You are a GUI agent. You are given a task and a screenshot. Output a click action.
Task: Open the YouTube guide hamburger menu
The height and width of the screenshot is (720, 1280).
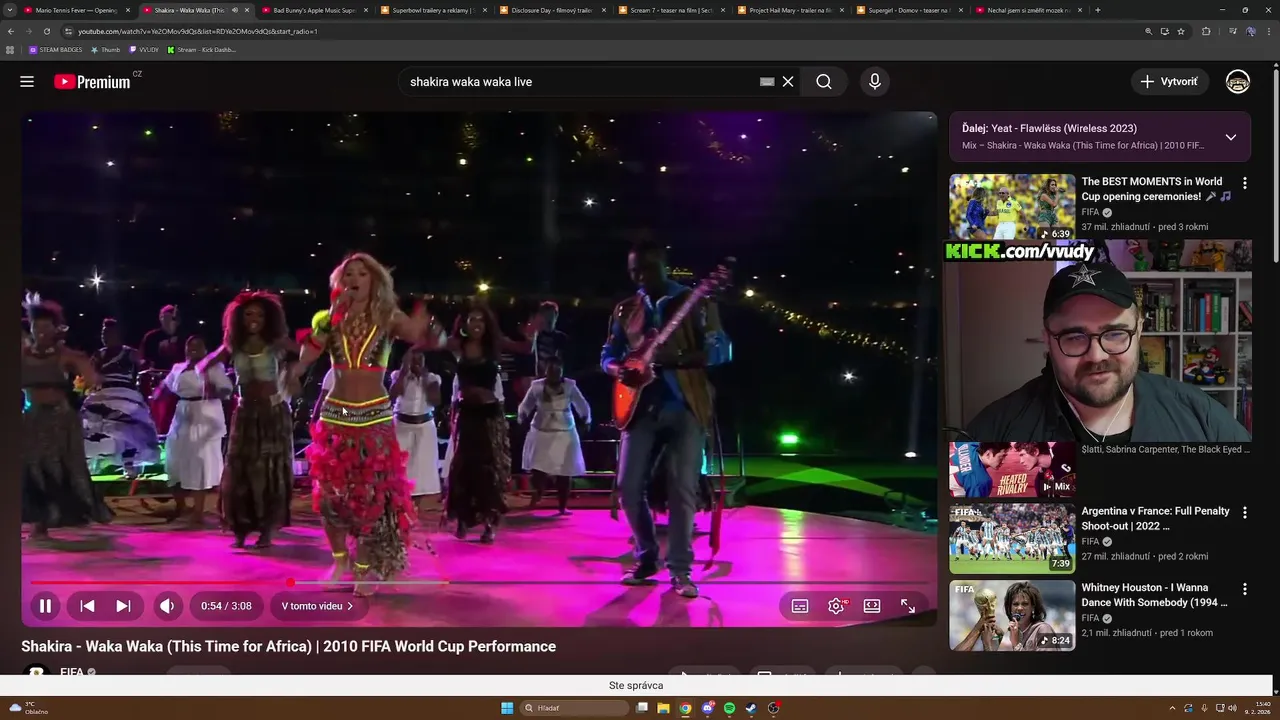click(x=27, y=82)
